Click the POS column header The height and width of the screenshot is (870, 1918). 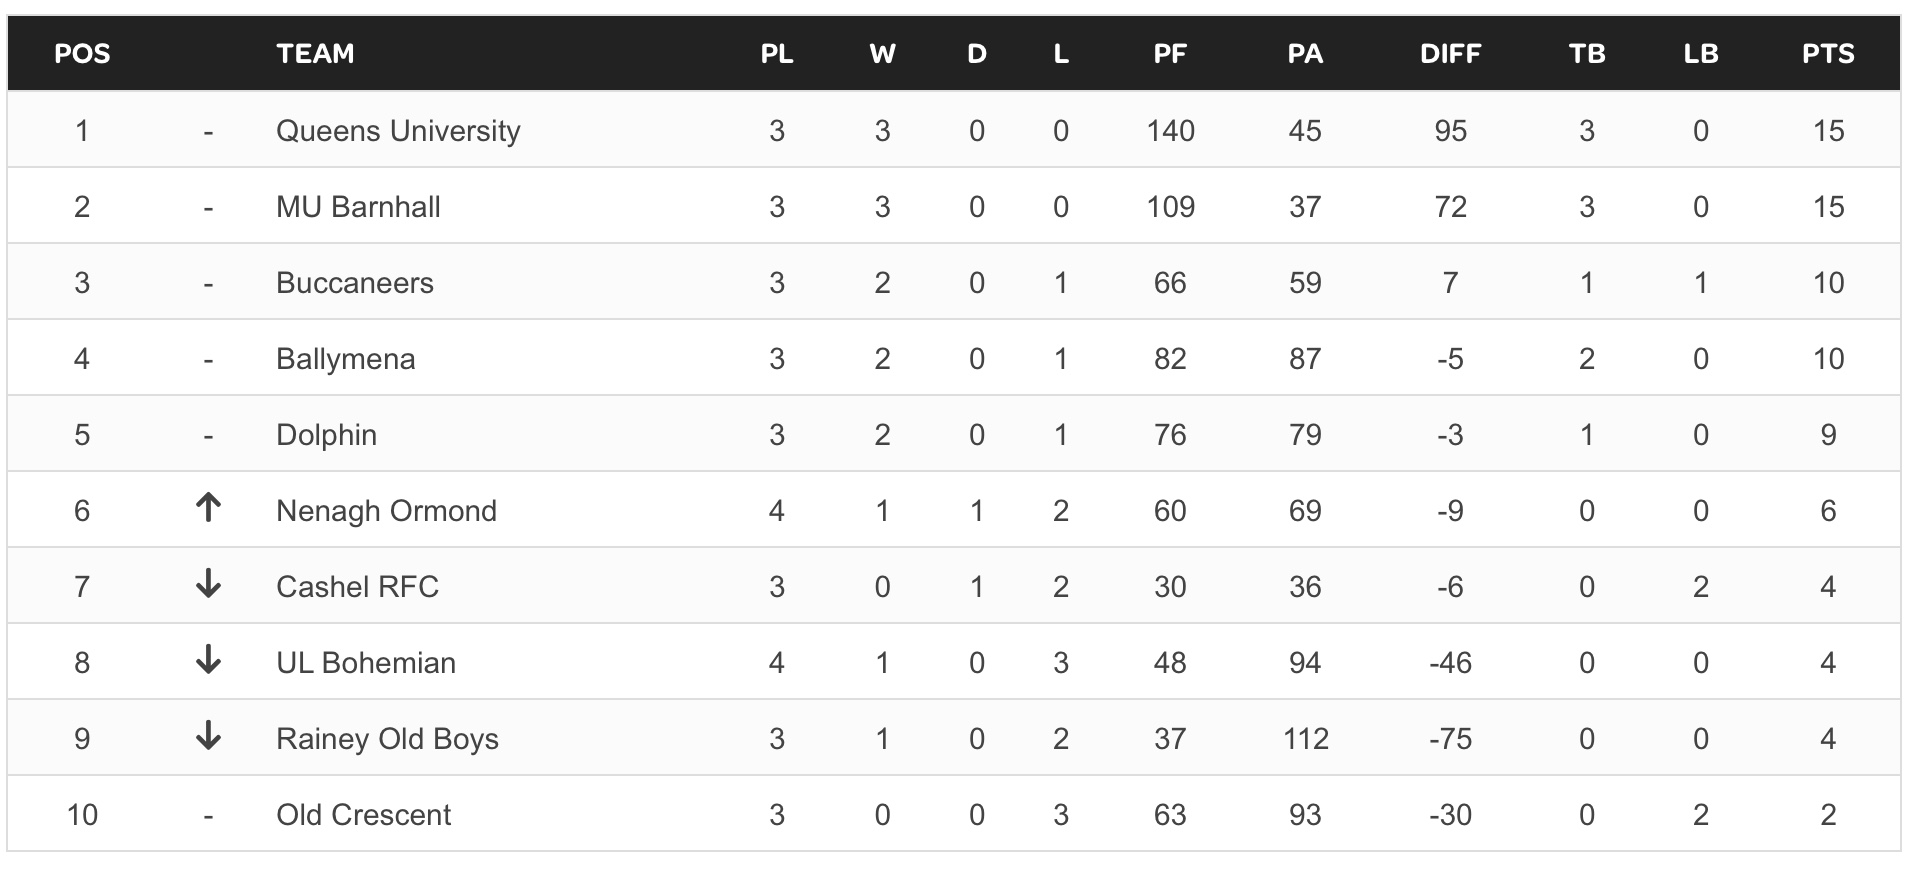click(x=82, y=54)
